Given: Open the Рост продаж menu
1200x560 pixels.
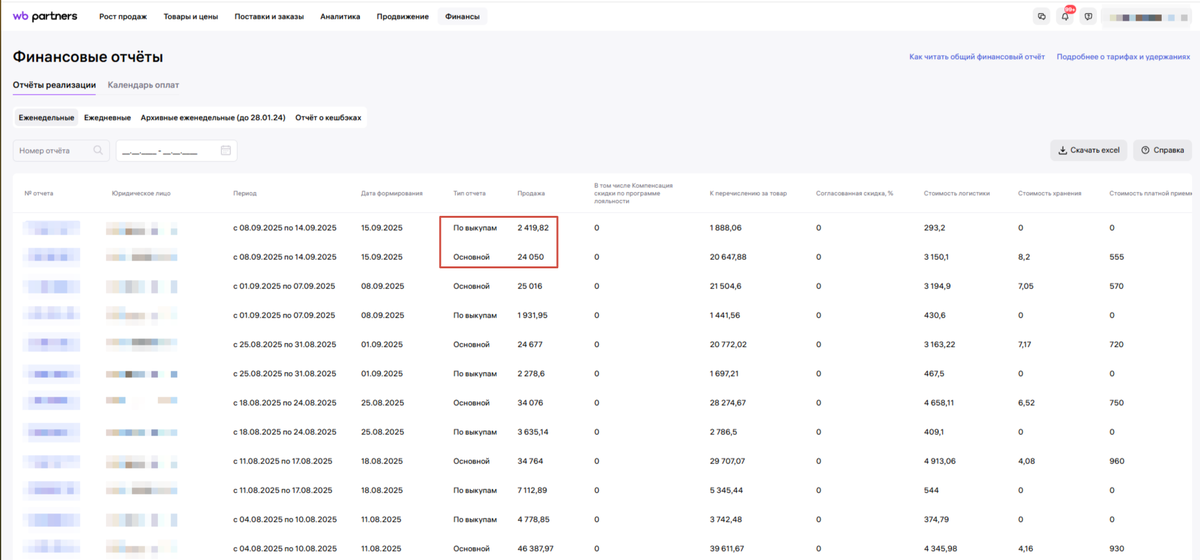Looking at the screenshot, I should point(123,17).
